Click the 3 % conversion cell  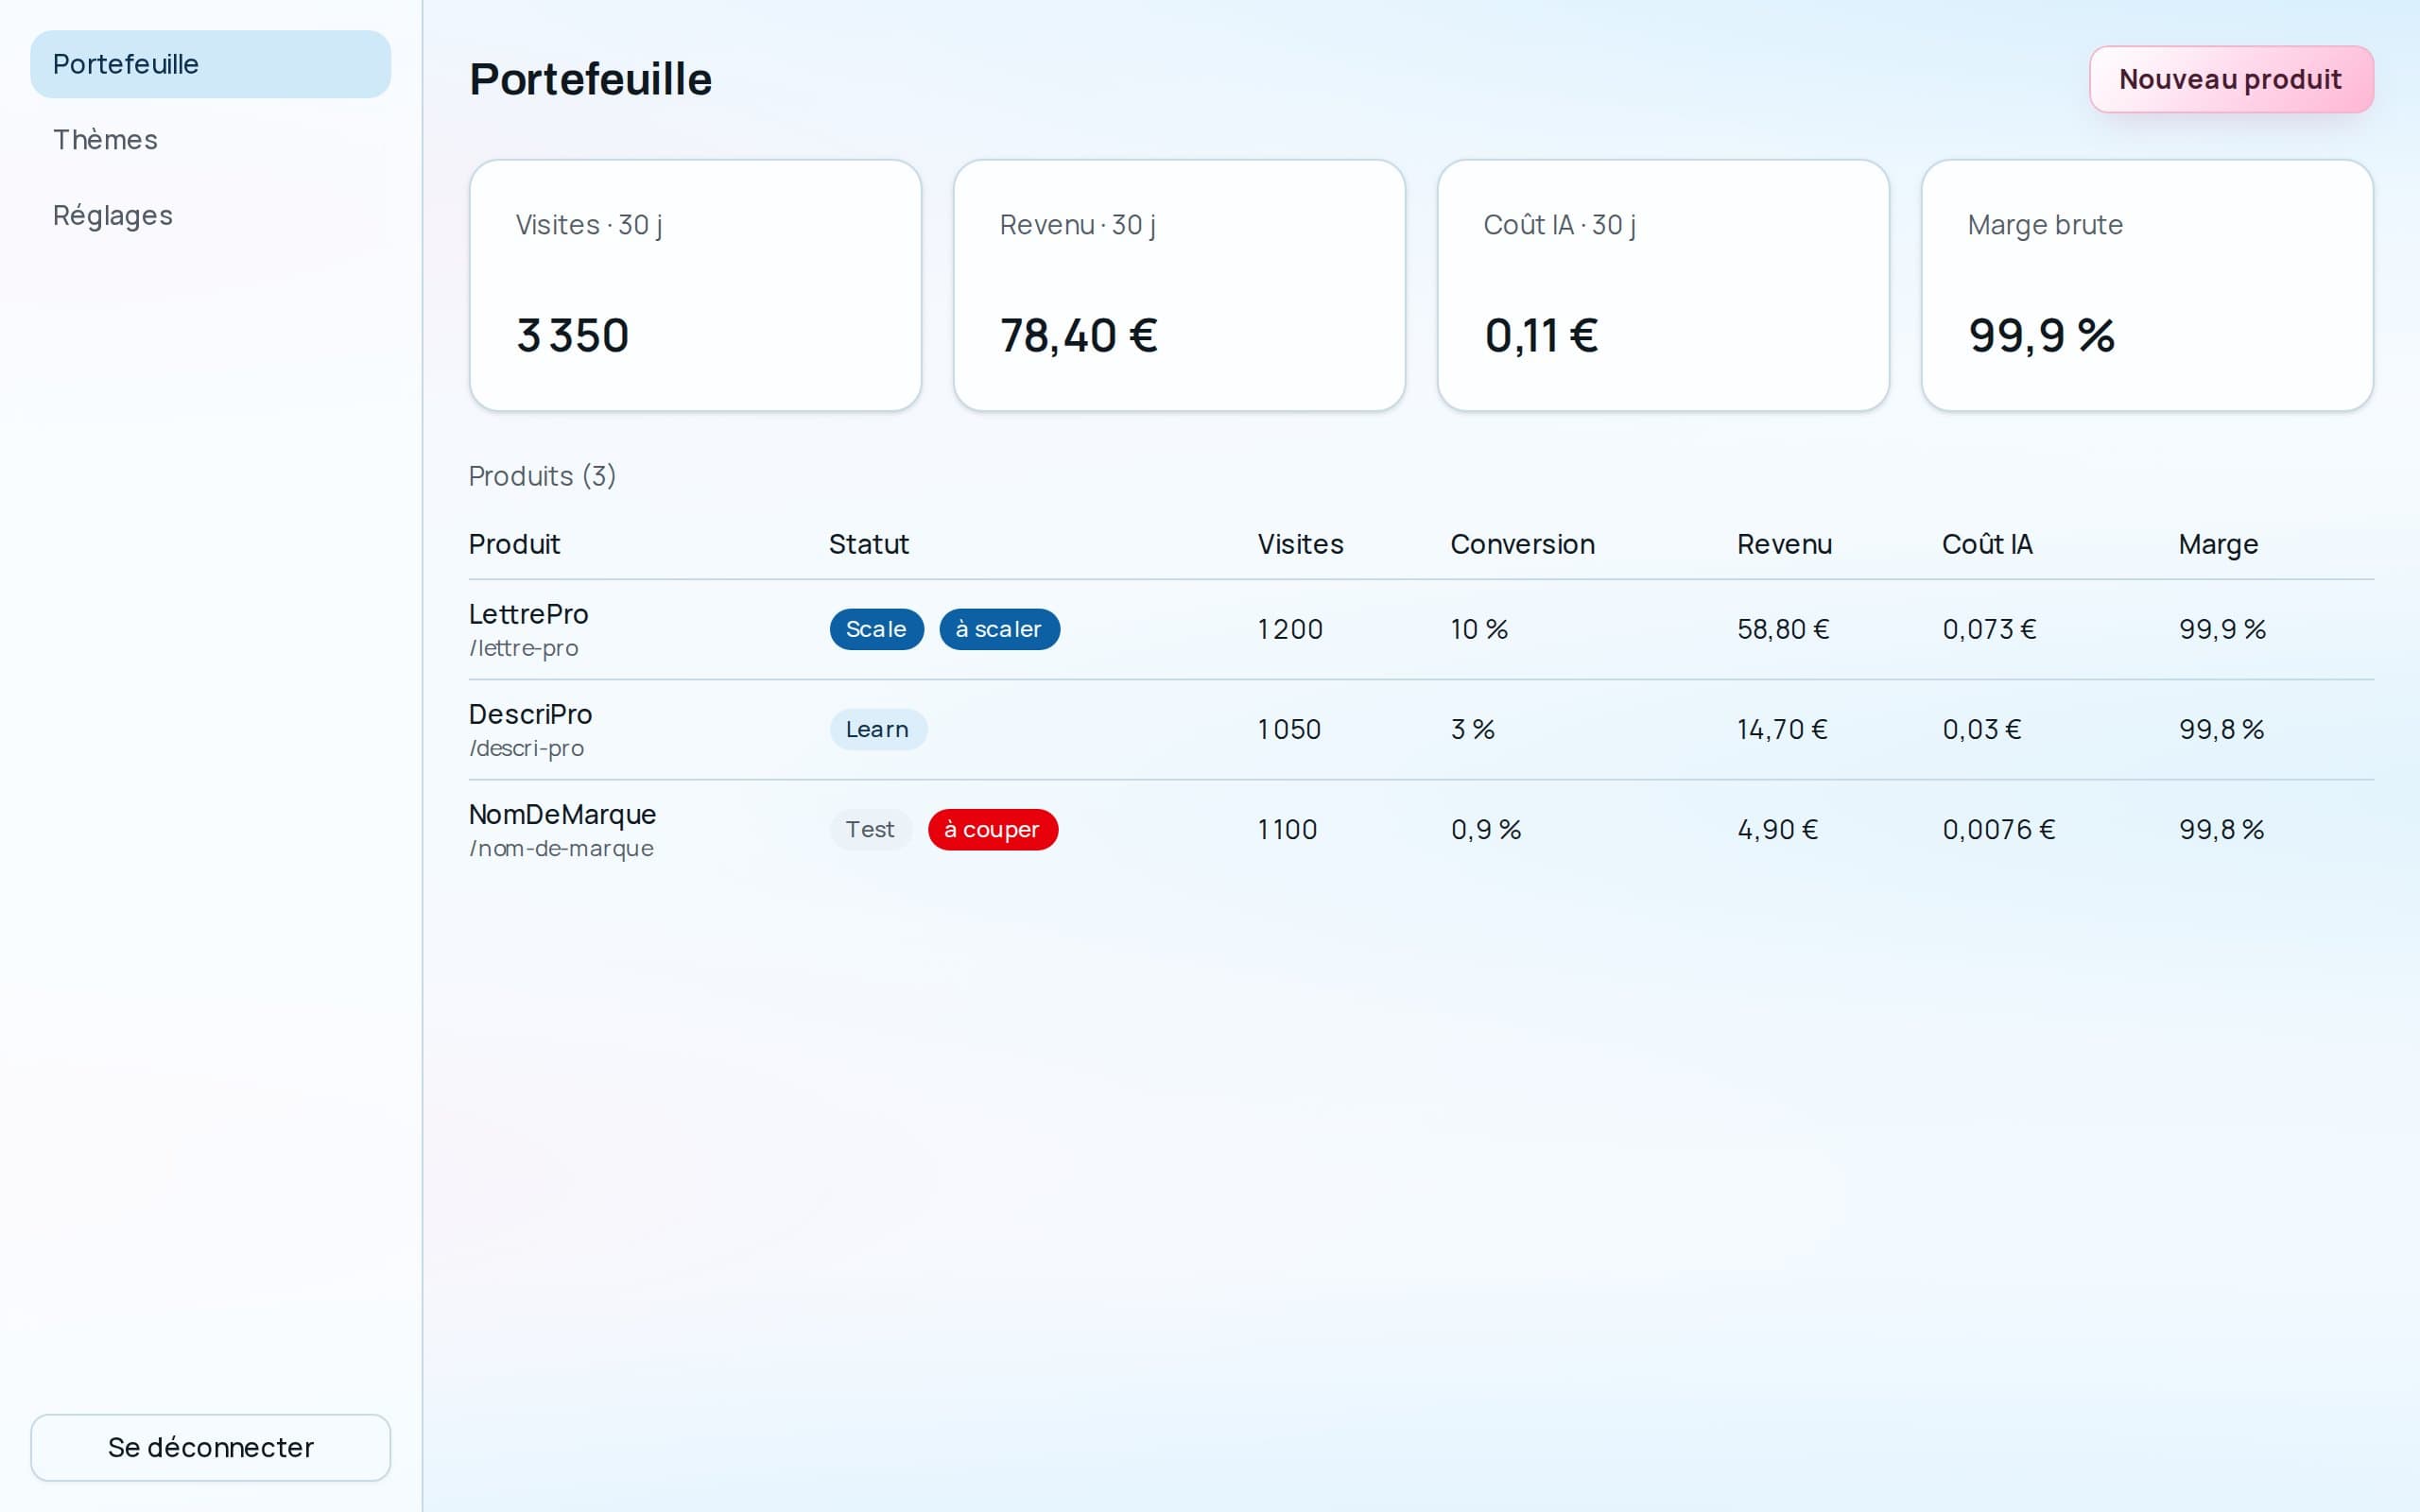[1473, 729]
